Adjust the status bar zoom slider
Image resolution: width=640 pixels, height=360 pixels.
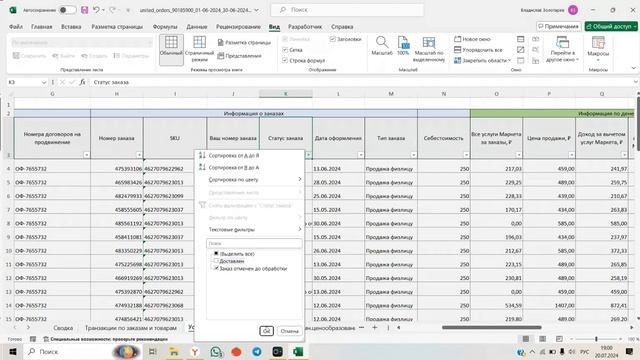click(x=596, y=339)
